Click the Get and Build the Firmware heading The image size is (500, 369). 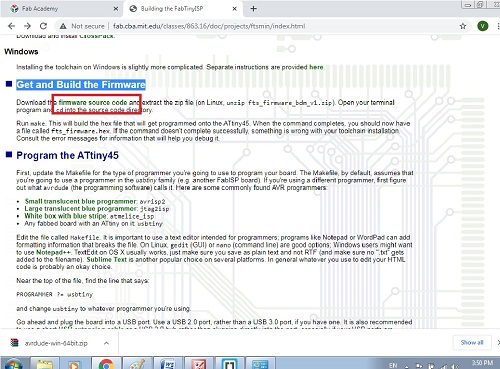81,85
